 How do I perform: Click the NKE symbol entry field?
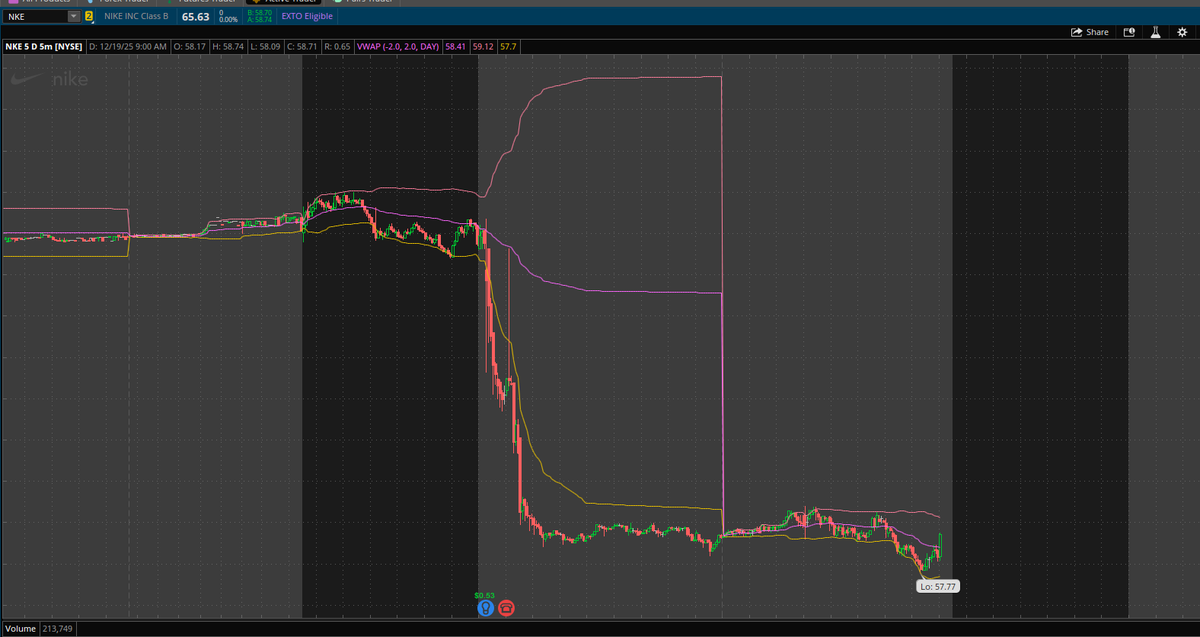tap(35, 17)
